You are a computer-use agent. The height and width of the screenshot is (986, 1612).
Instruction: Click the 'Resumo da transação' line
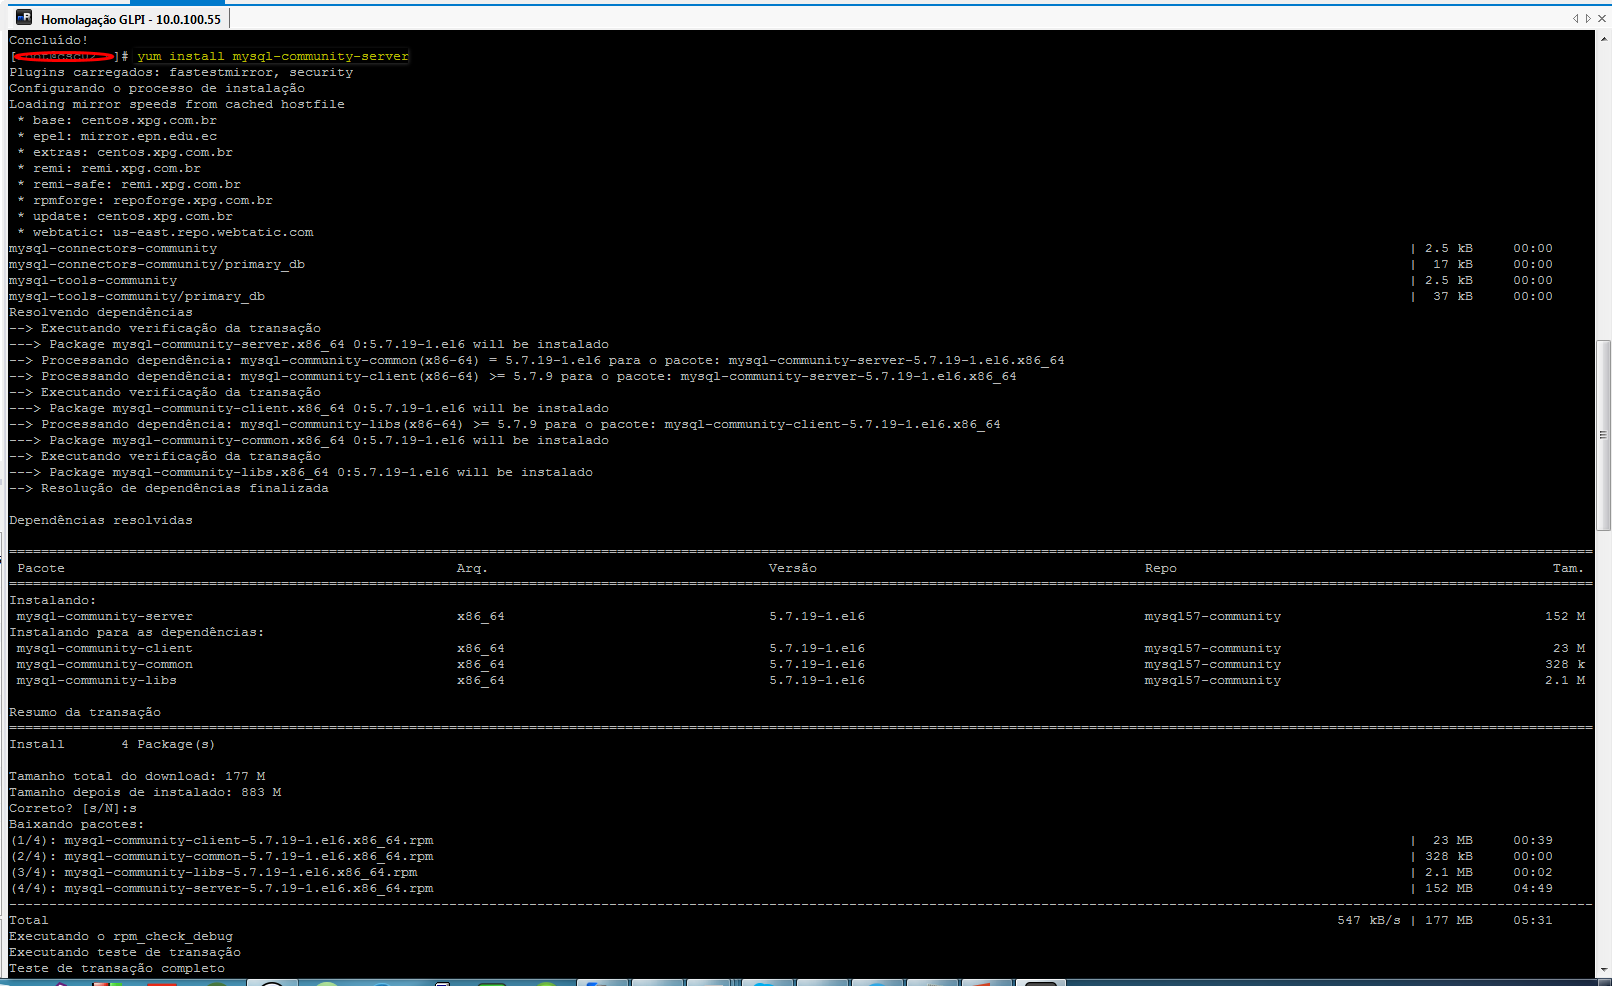click(85, 712)
